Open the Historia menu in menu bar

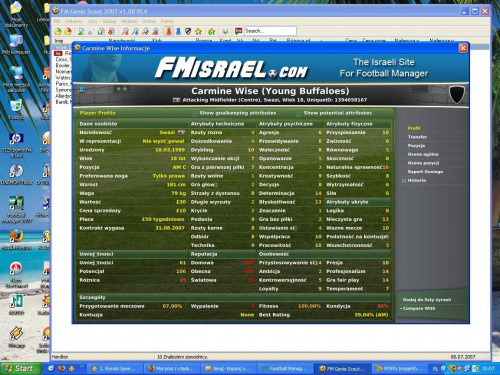[129, 21]
